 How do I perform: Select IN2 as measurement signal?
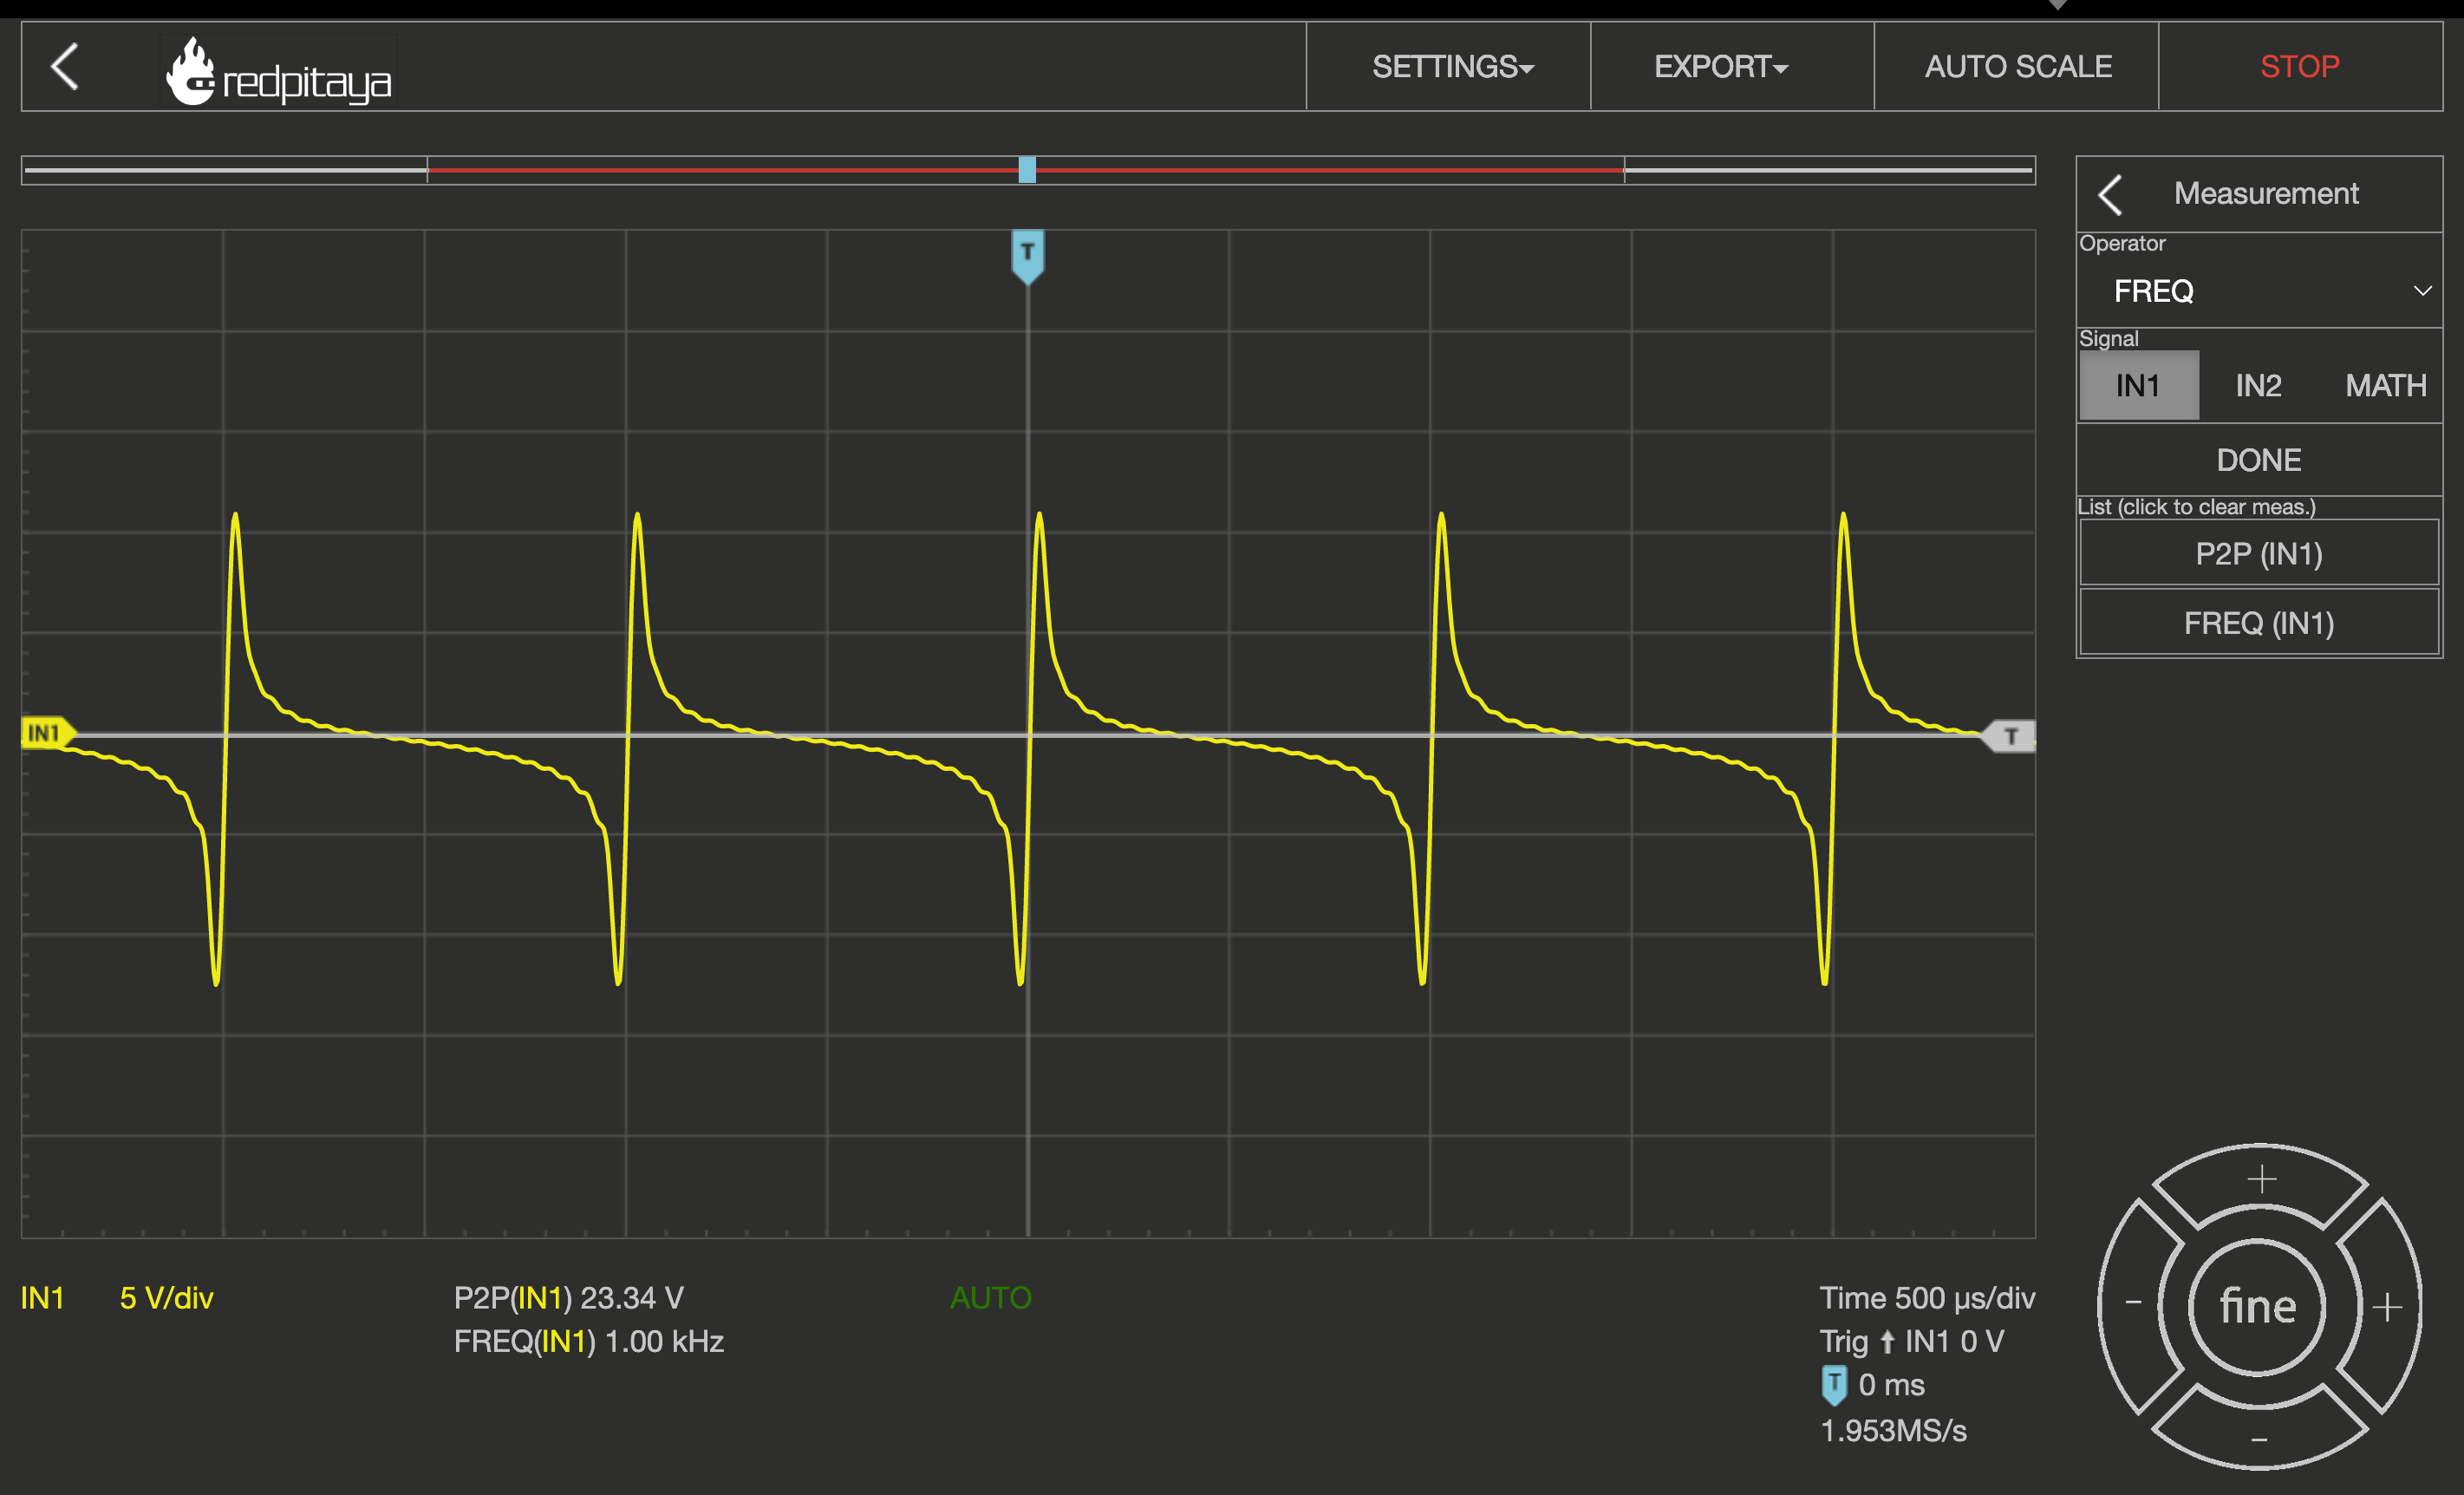[2259, 385]
